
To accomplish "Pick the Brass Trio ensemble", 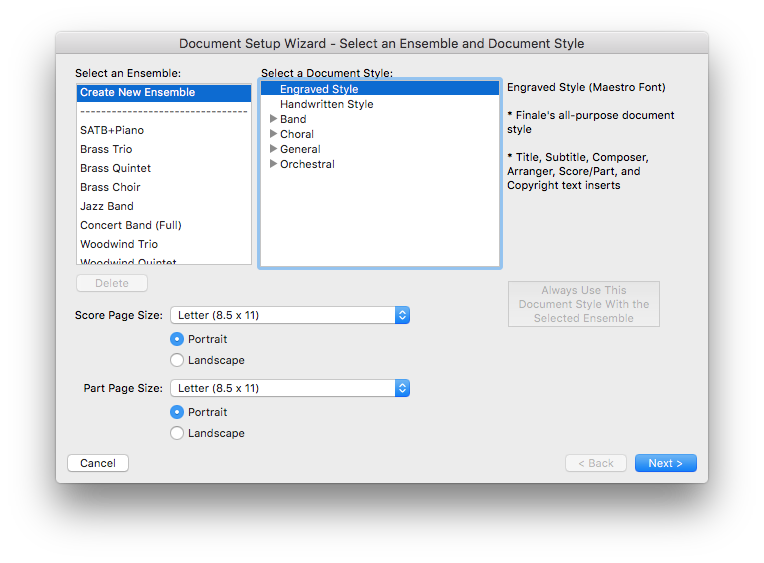I will point(164,149).
